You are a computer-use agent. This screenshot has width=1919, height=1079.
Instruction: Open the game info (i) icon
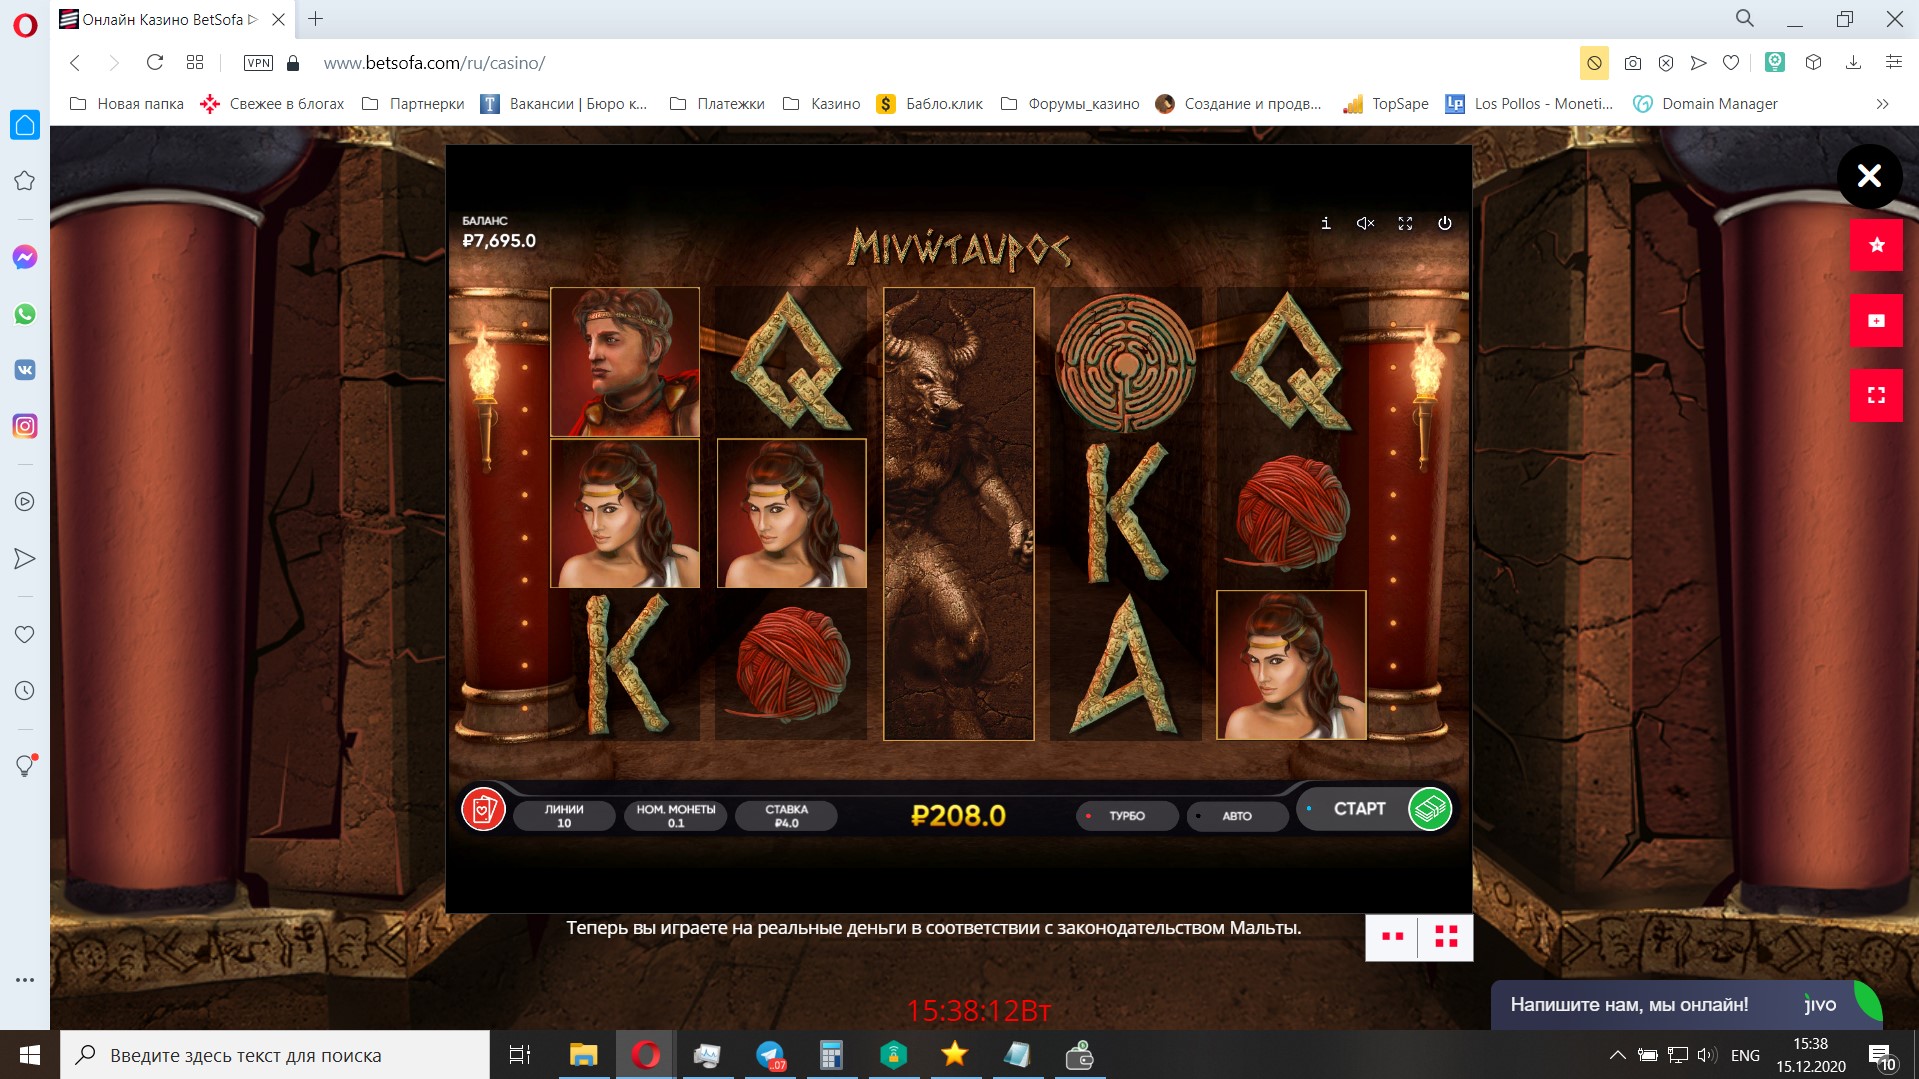[1325, 223]
